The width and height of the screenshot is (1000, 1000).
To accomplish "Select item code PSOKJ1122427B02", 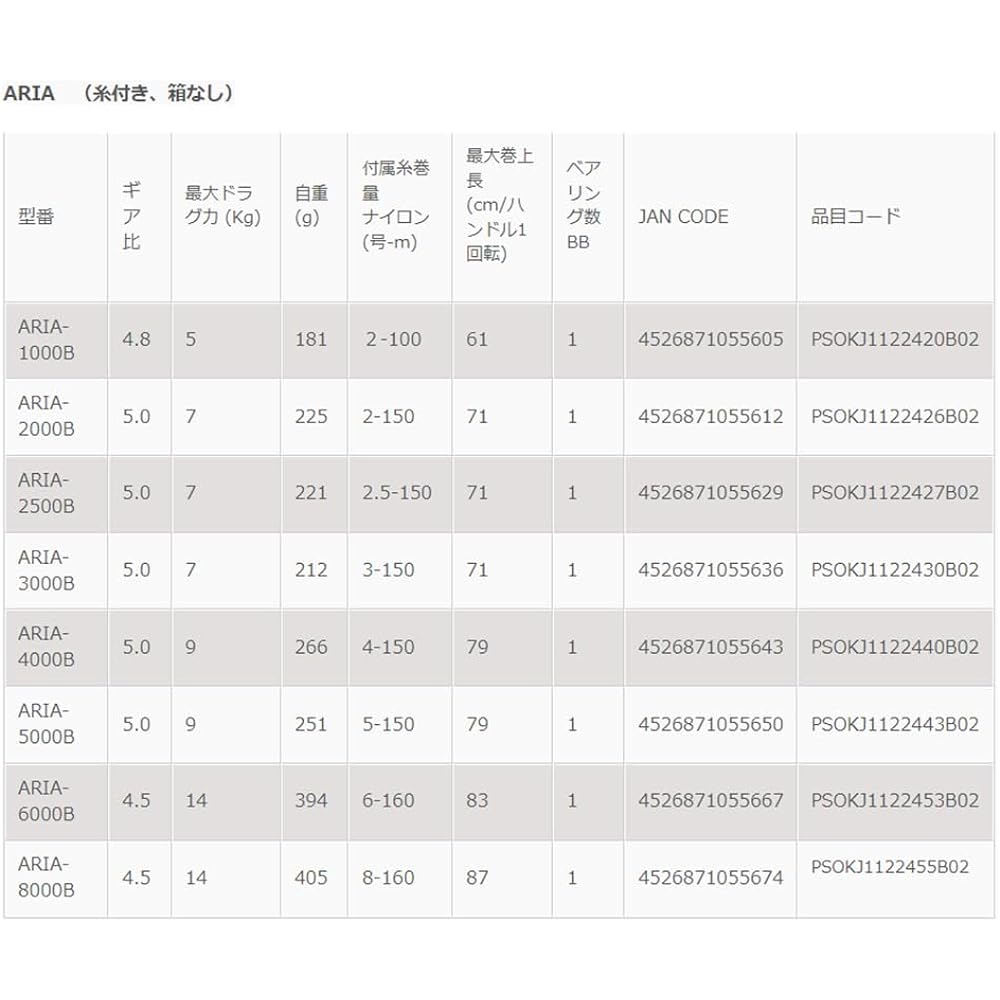I will (895, 493).
